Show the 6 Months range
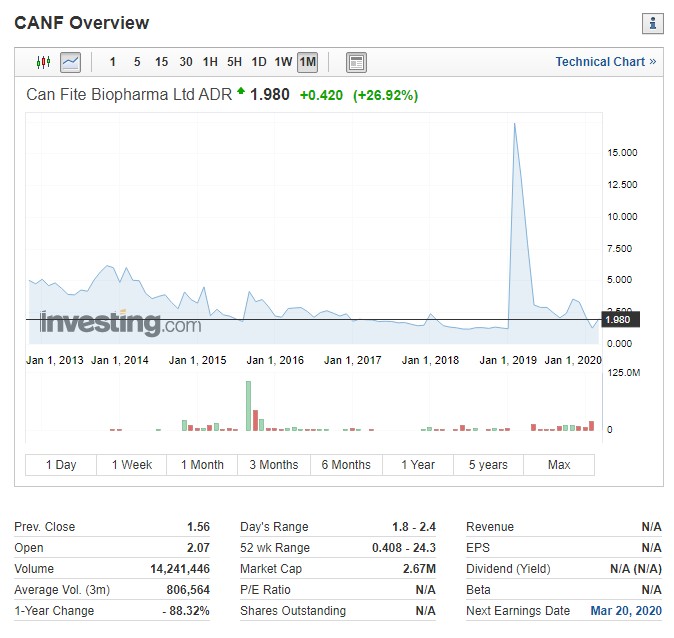The width and height of the screenshot is (674, 638). coord(346,465)
